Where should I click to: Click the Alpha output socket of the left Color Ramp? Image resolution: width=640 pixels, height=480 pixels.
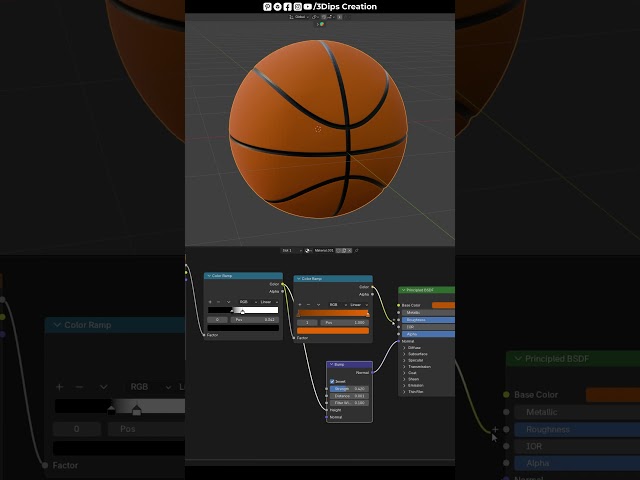[x=282, y=291]
